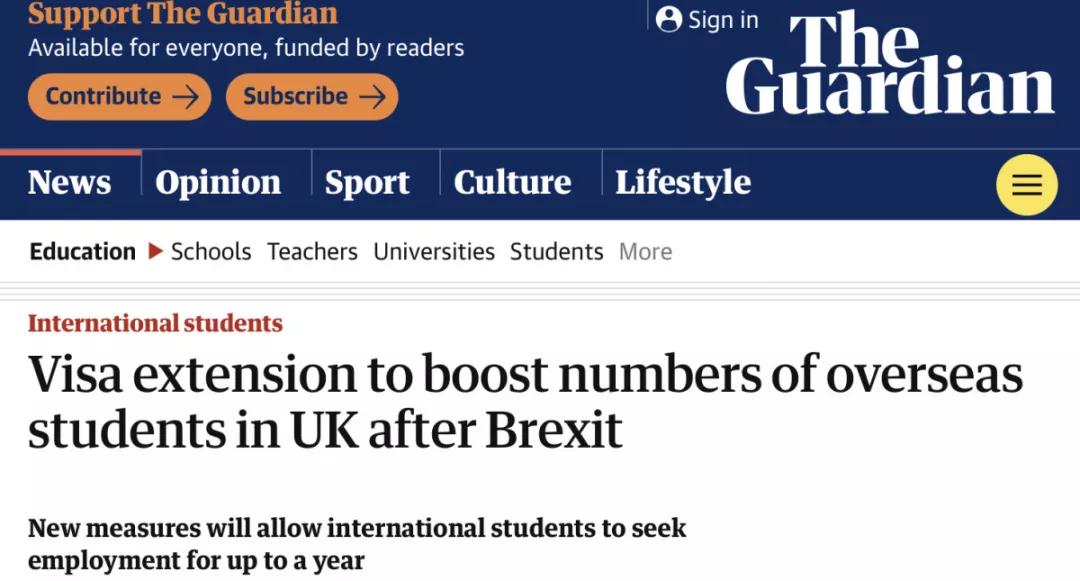Image resolution: width=1080 pixels, height=581 pixels.
Task: Open the yellow hamburger menu
Action: (1026, 185)
